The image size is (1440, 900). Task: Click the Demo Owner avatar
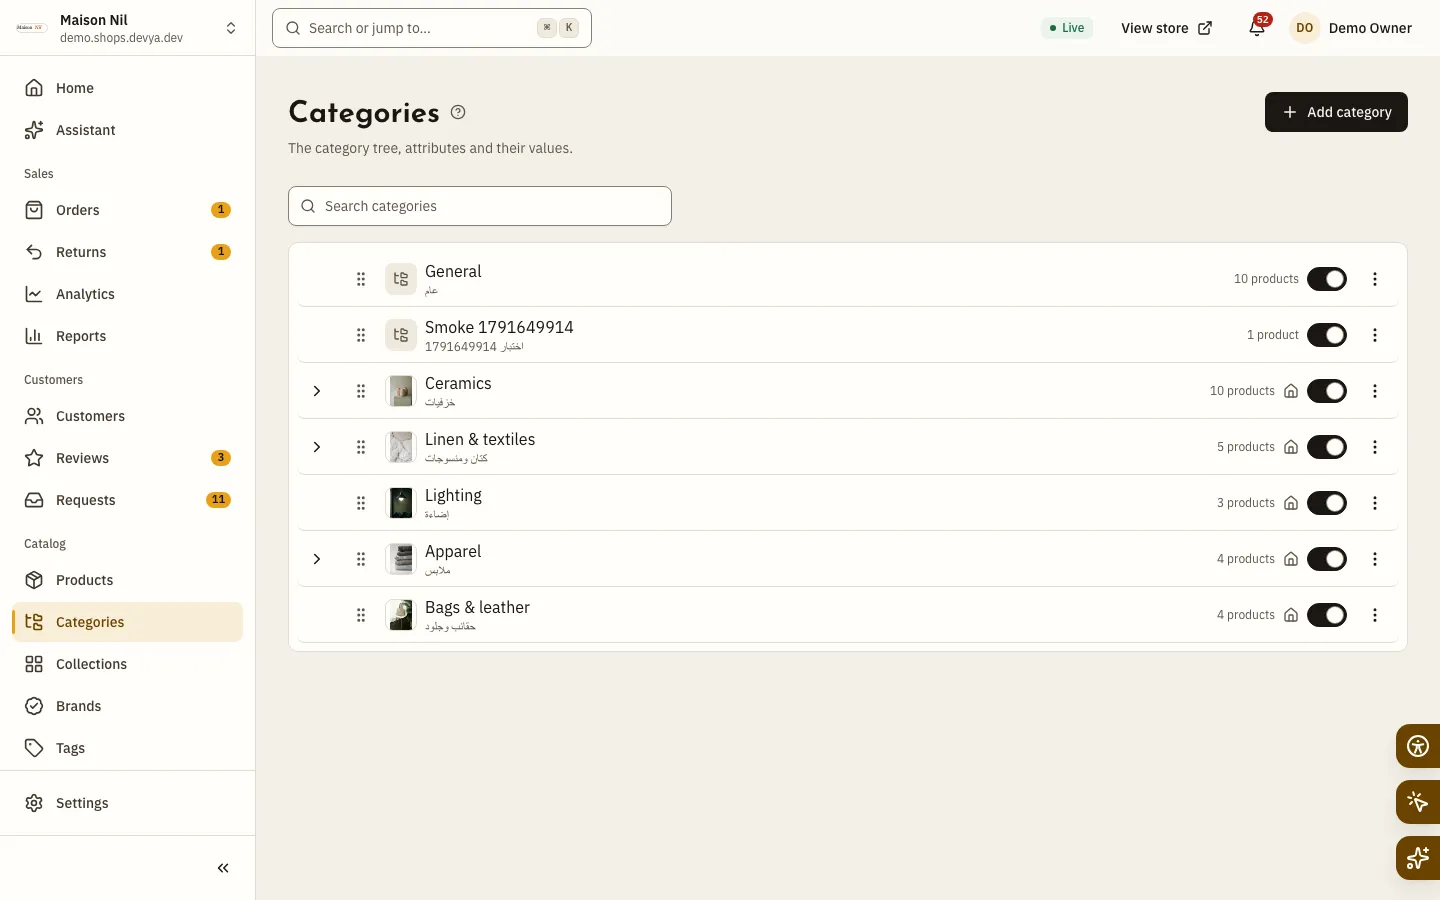pyautogui.click(x=1304, y=28)
